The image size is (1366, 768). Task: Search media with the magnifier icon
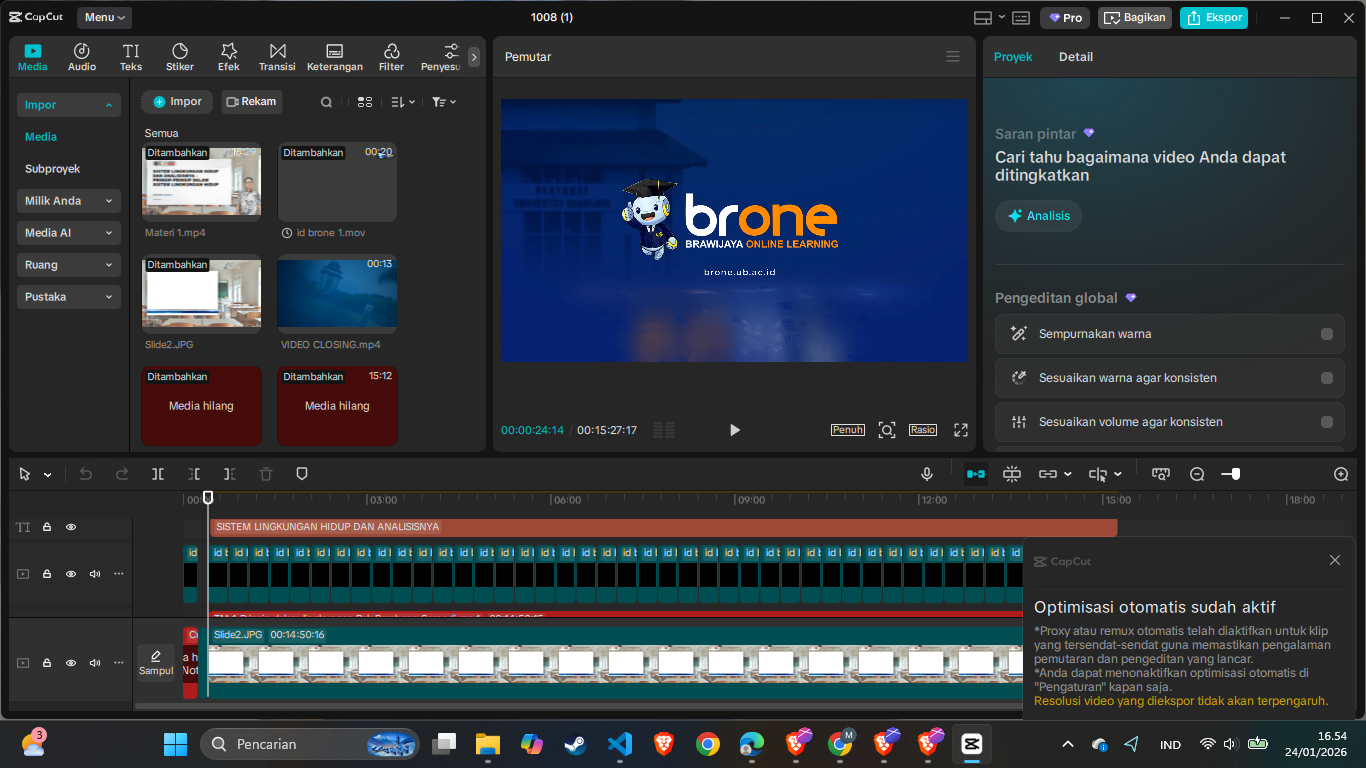point(327,102)
